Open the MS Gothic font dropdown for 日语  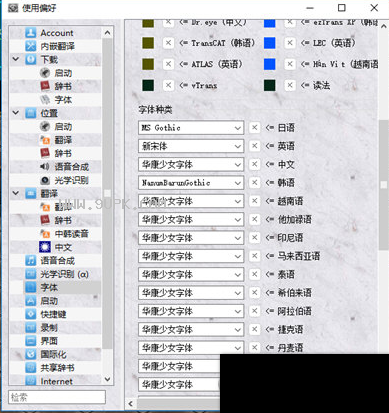(x=191, y=128)
